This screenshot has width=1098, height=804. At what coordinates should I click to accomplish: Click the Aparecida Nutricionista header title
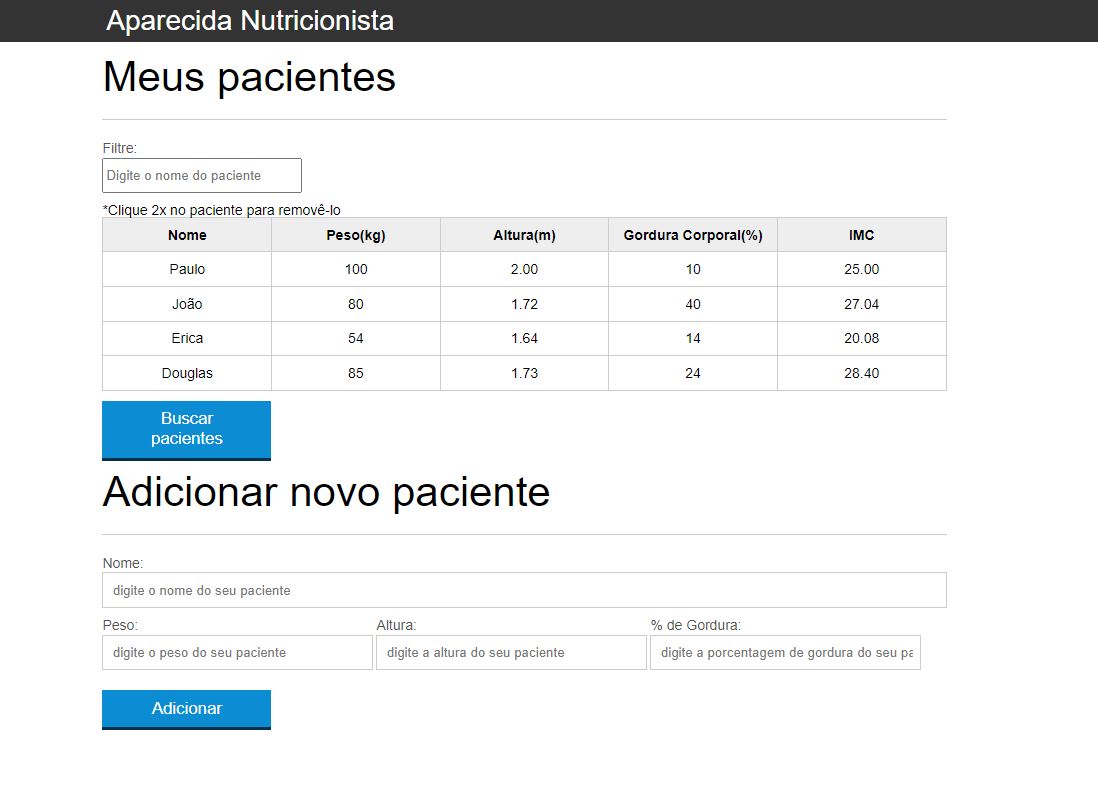click(x=251, y=20)
